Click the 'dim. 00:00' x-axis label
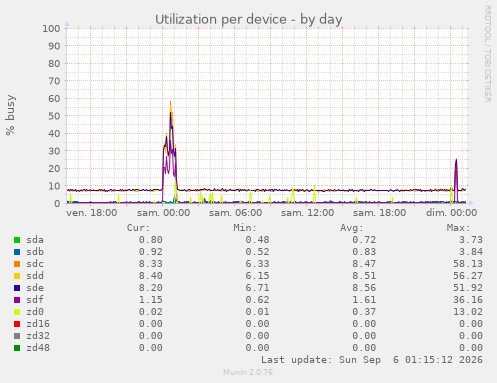The width and height of the screenshot is (497, 383). pyautogui.click(x=452, y=213)
